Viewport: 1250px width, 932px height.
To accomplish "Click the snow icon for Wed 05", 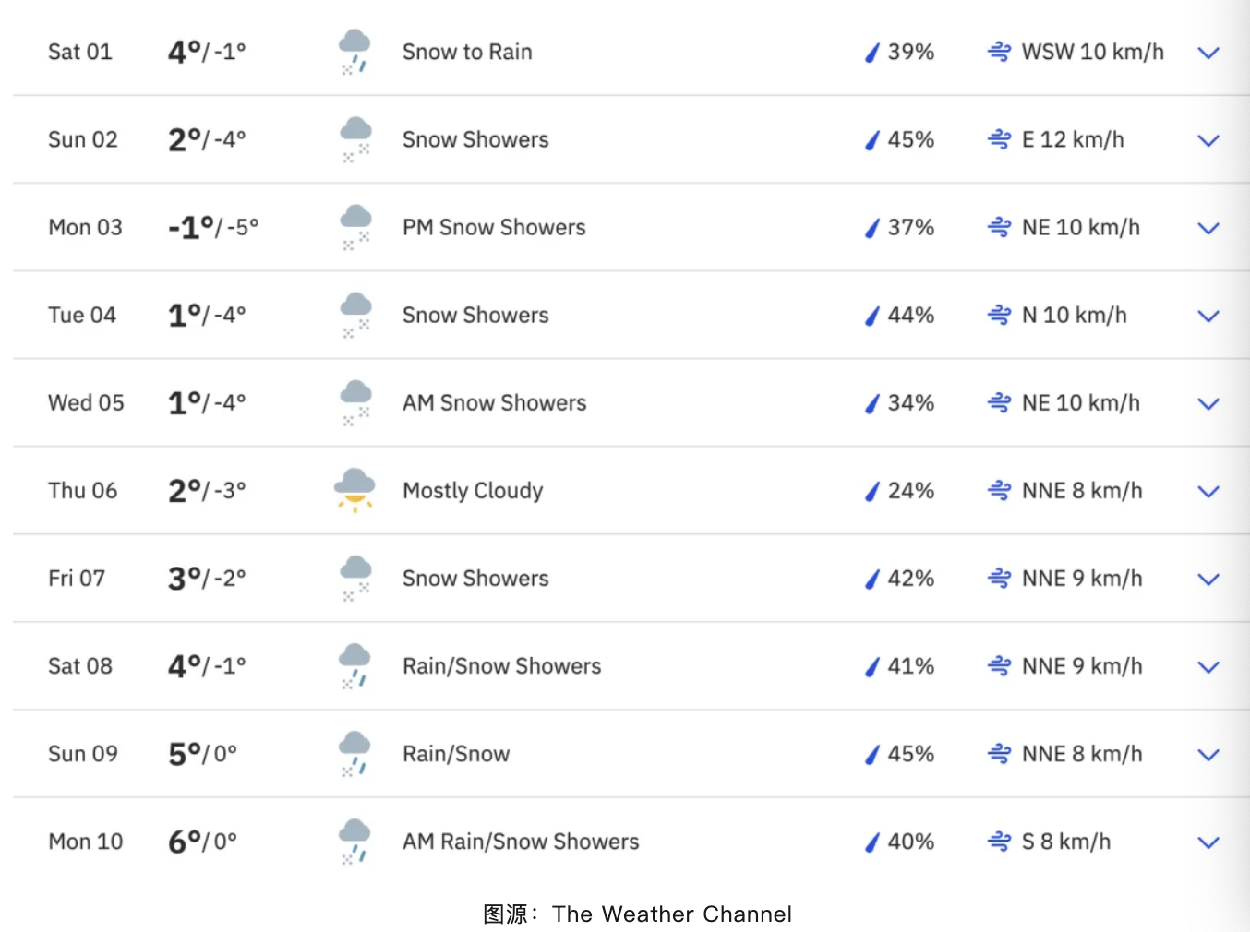I will (355, 403).
